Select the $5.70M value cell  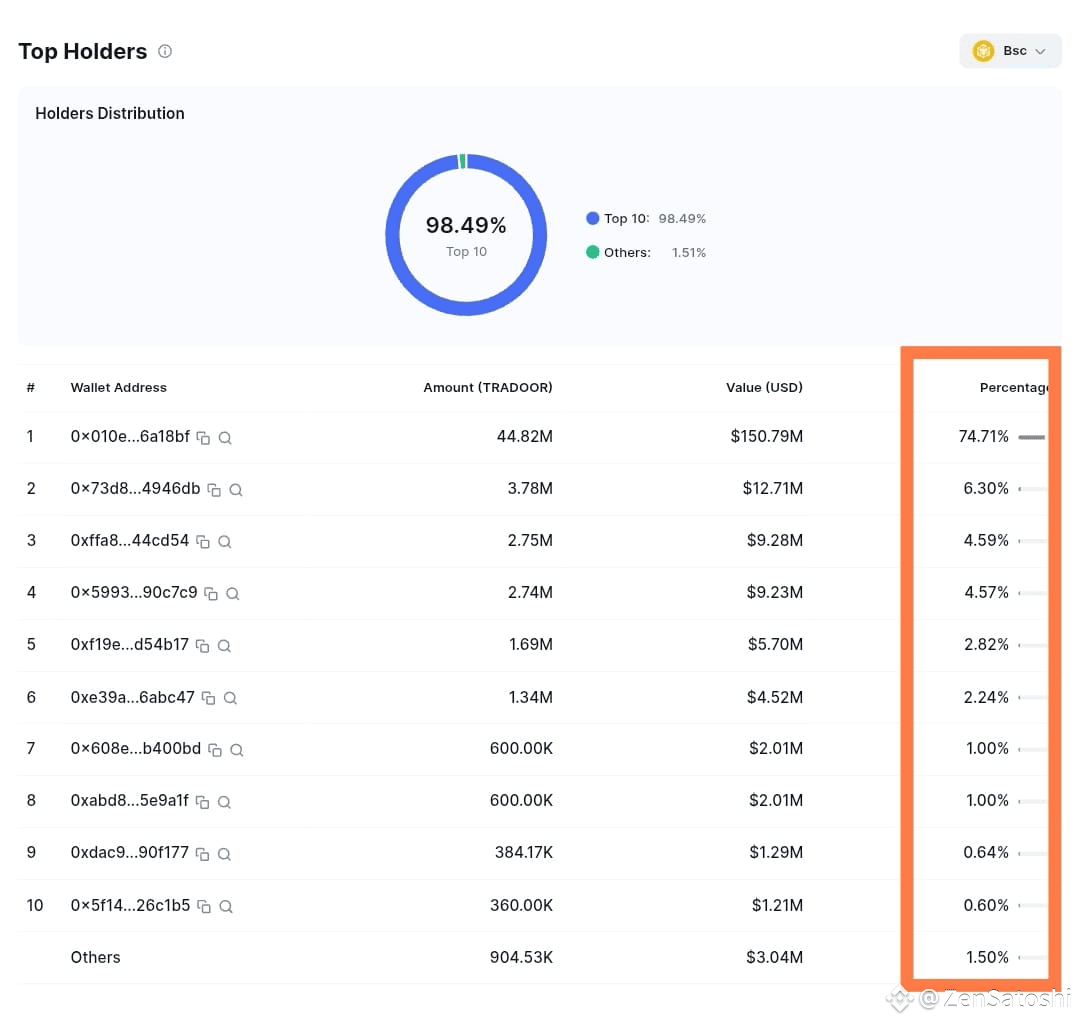coord(776,644)
